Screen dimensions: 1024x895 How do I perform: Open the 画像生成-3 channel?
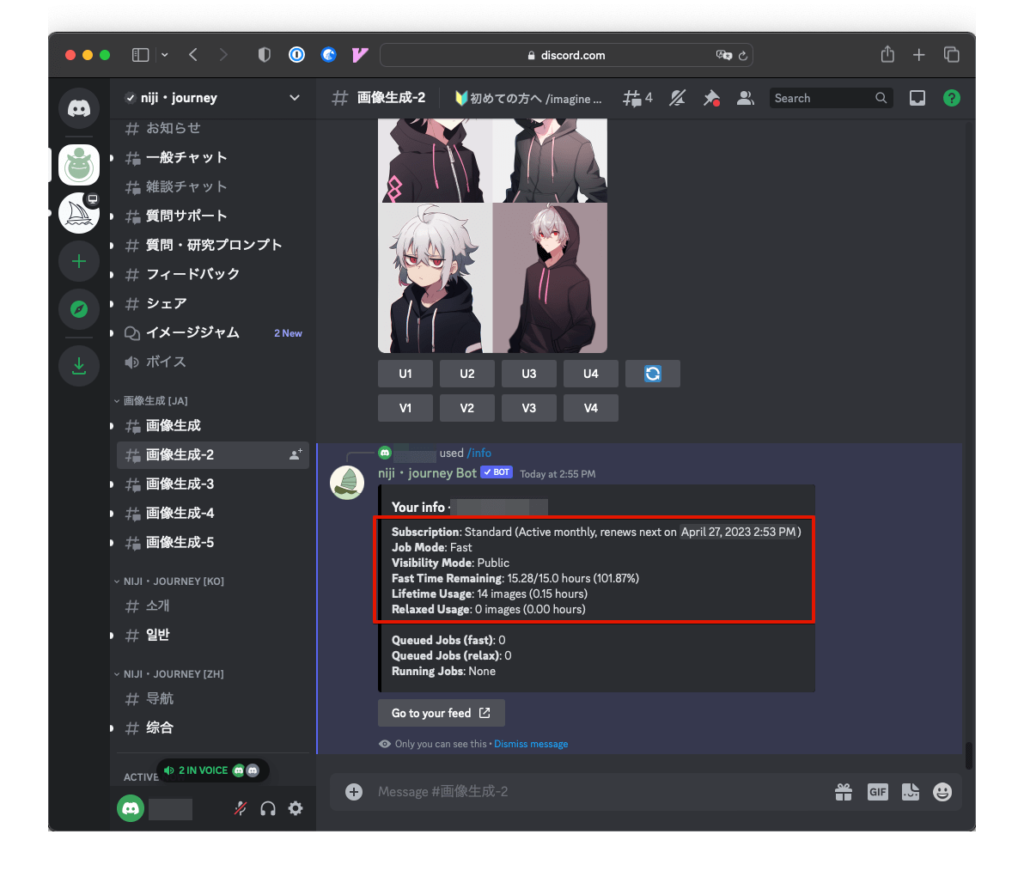(213, 484)
